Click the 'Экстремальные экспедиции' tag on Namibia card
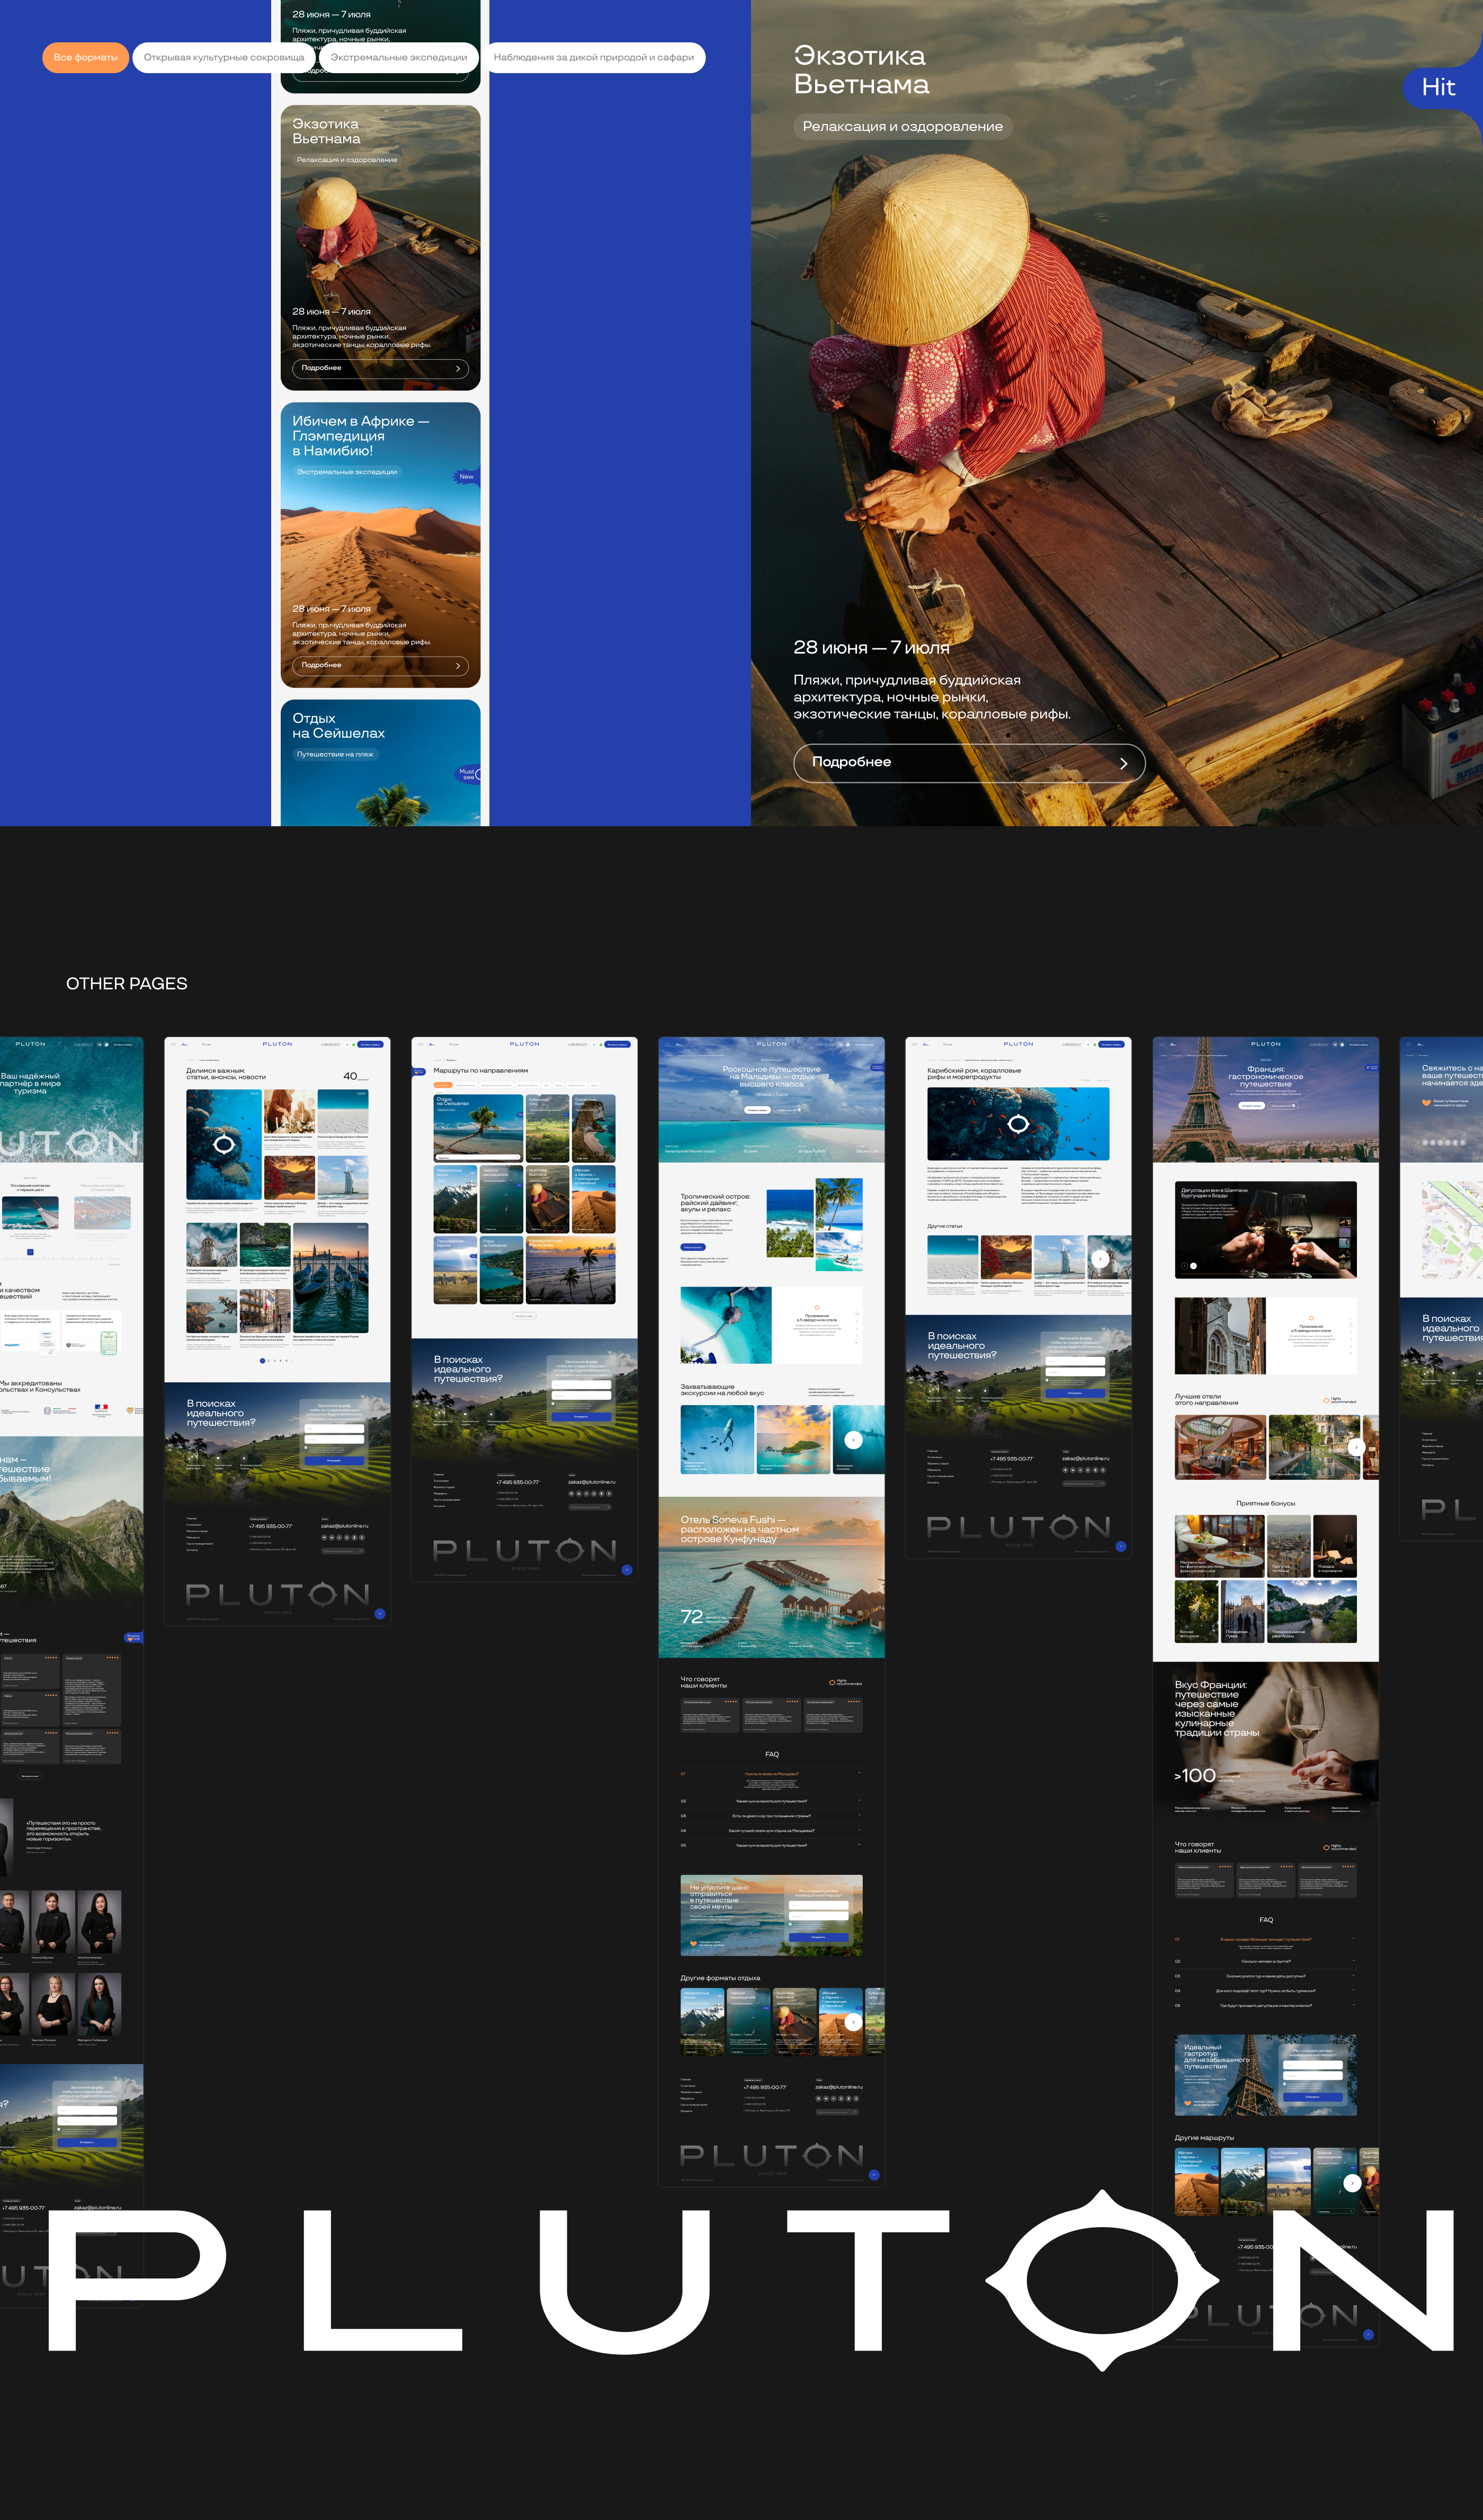This screenshot has width=1483, height=2520. tap(347, 472)
